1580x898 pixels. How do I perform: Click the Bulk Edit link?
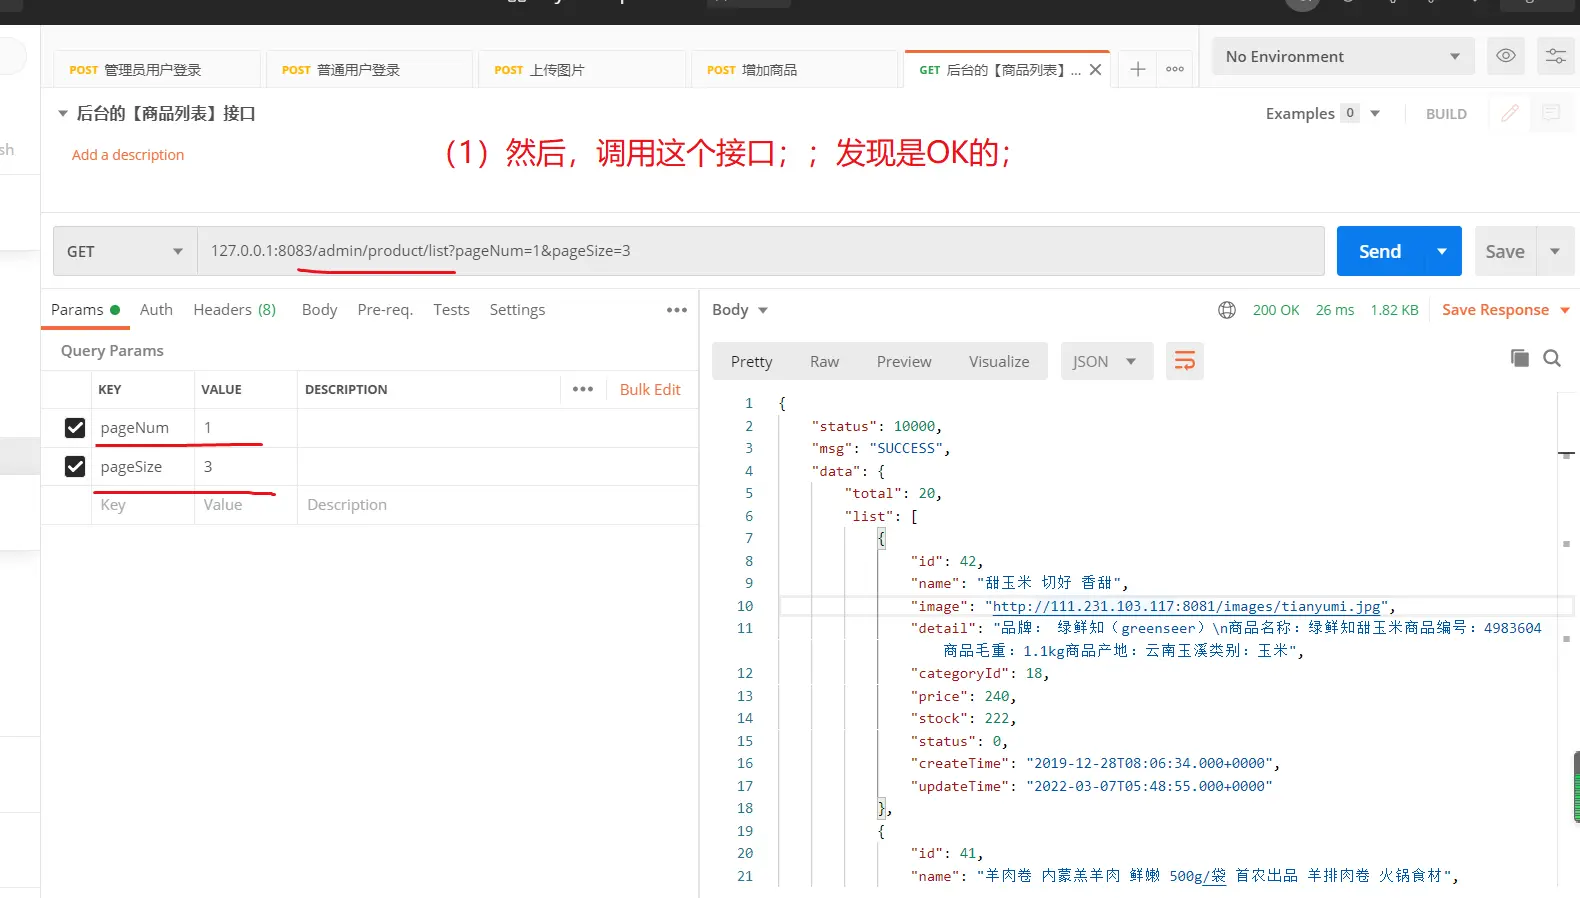(650, 389)
